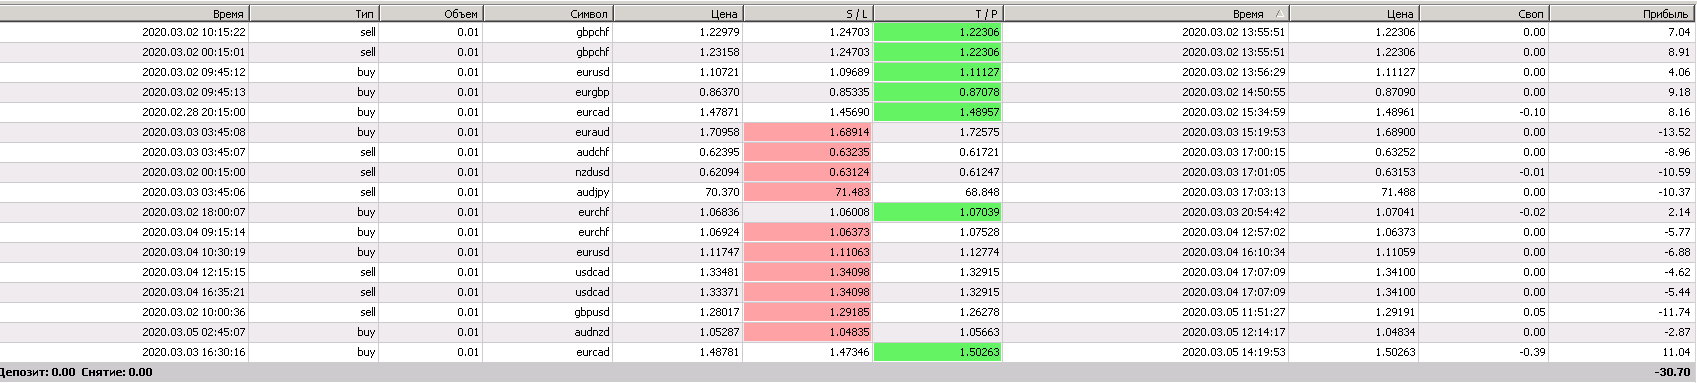The width and height of the screenshot is (1697, 383).
Task: Sort by Прибыль column header
Action: pos(1623,13)
